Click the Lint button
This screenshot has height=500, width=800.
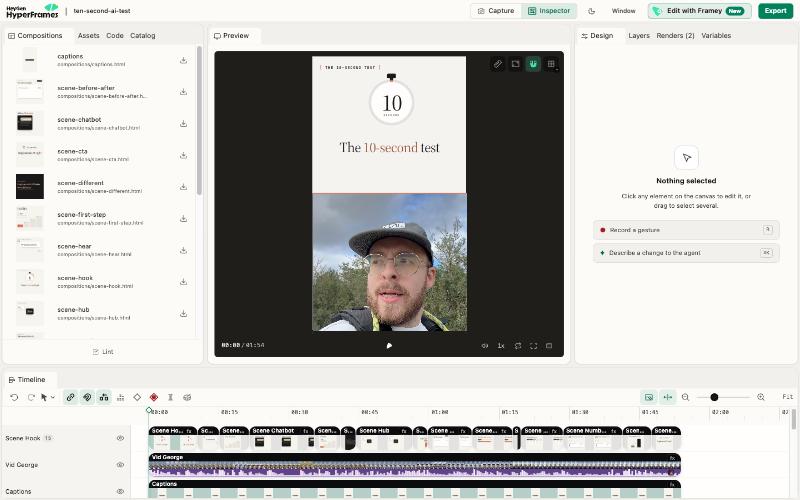coord(103,352)
